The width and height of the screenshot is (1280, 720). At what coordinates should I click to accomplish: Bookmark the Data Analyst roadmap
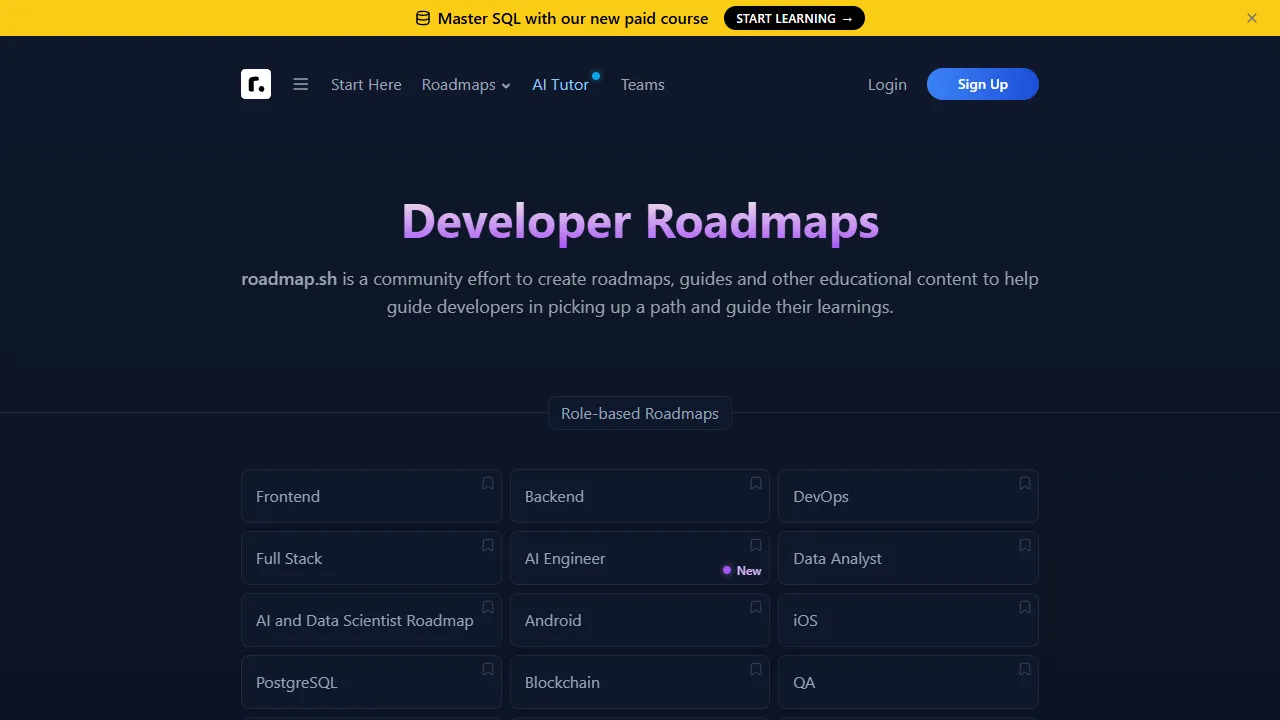click(x=1025, y=545)
